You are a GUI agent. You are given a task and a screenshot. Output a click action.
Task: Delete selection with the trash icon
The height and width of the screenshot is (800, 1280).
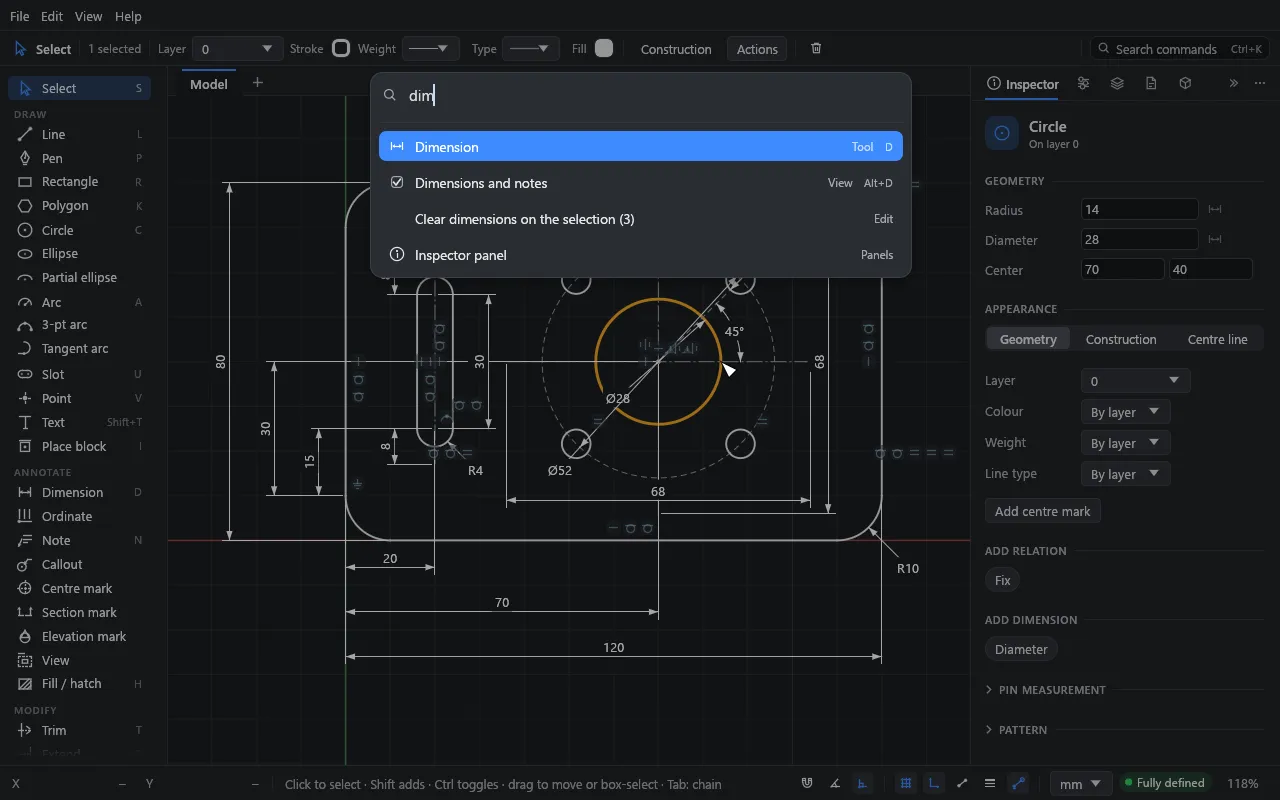coord(816,49)
